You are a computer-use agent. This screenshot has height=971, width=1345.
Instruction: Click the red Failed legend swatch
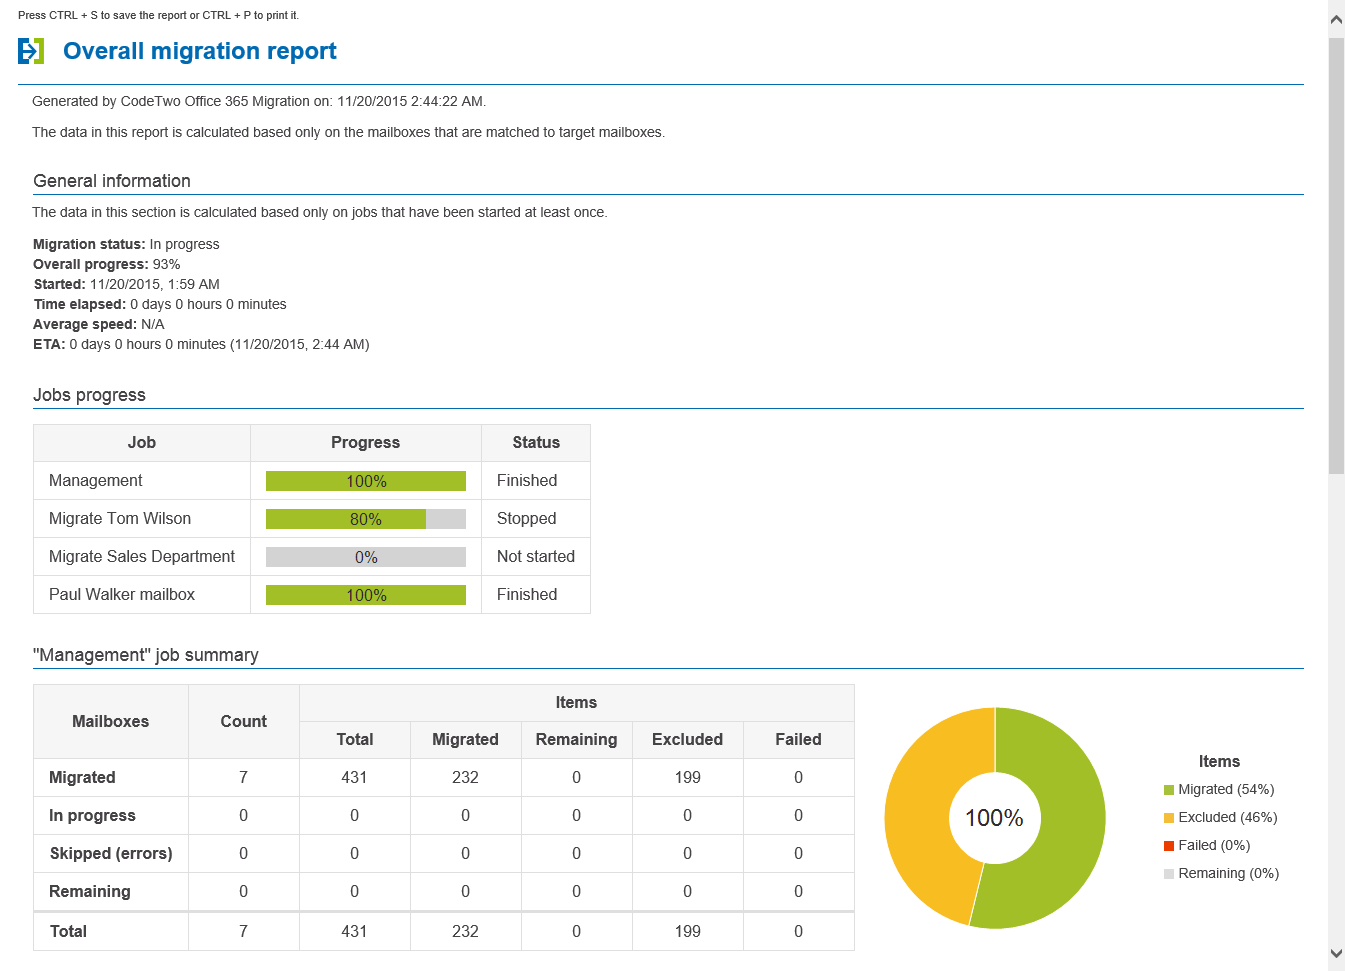1169,846
